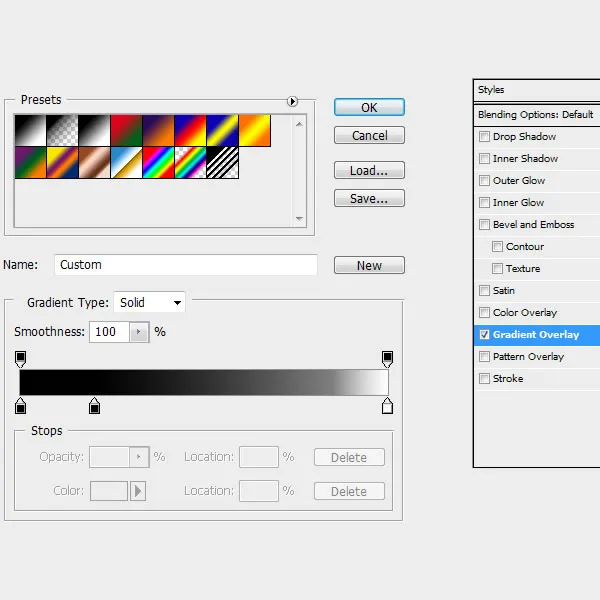Select Bevel and Emboss in Styles list
Viewport: 600px width, 600px height.
(533, 225)
